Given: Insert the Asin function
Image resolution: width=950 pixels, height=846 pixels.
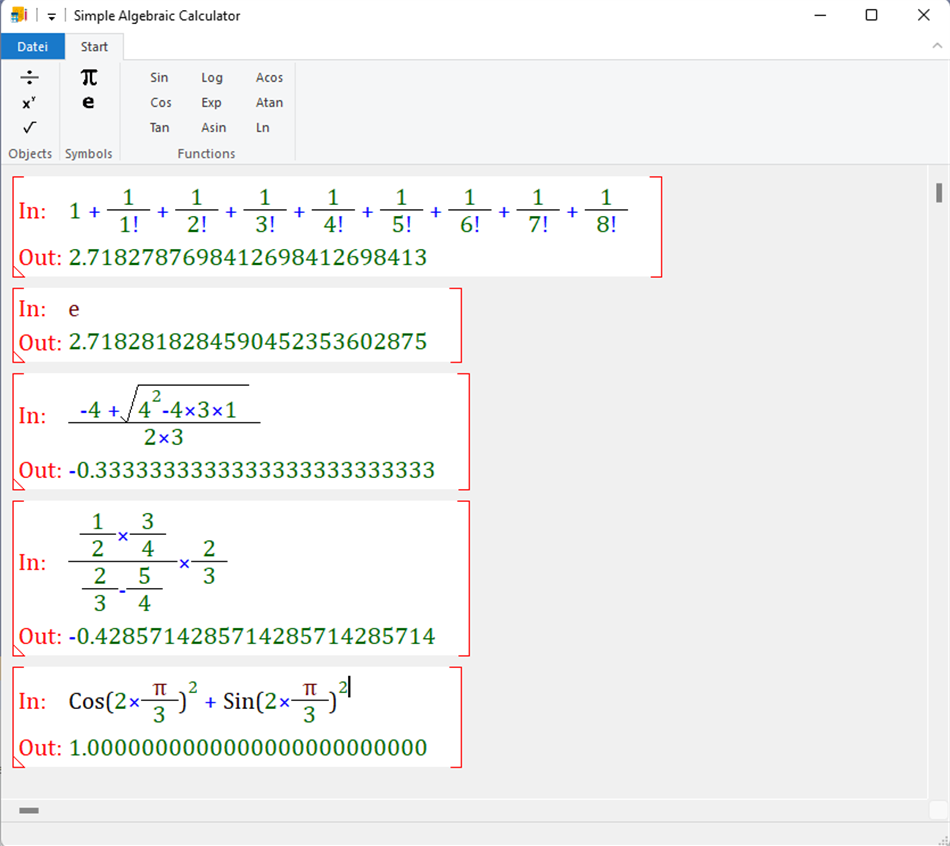Looking at the screenshot, I should tap(213, 127).
